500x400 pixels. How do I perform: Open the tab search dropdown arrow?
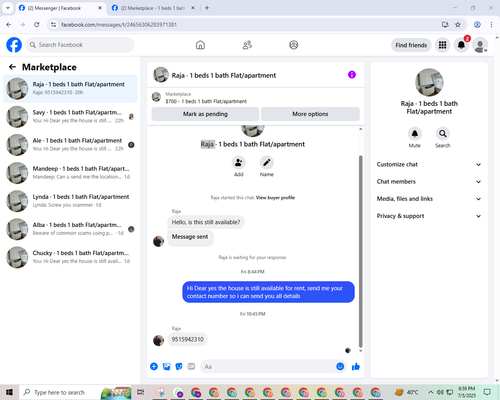pos(8,8)
